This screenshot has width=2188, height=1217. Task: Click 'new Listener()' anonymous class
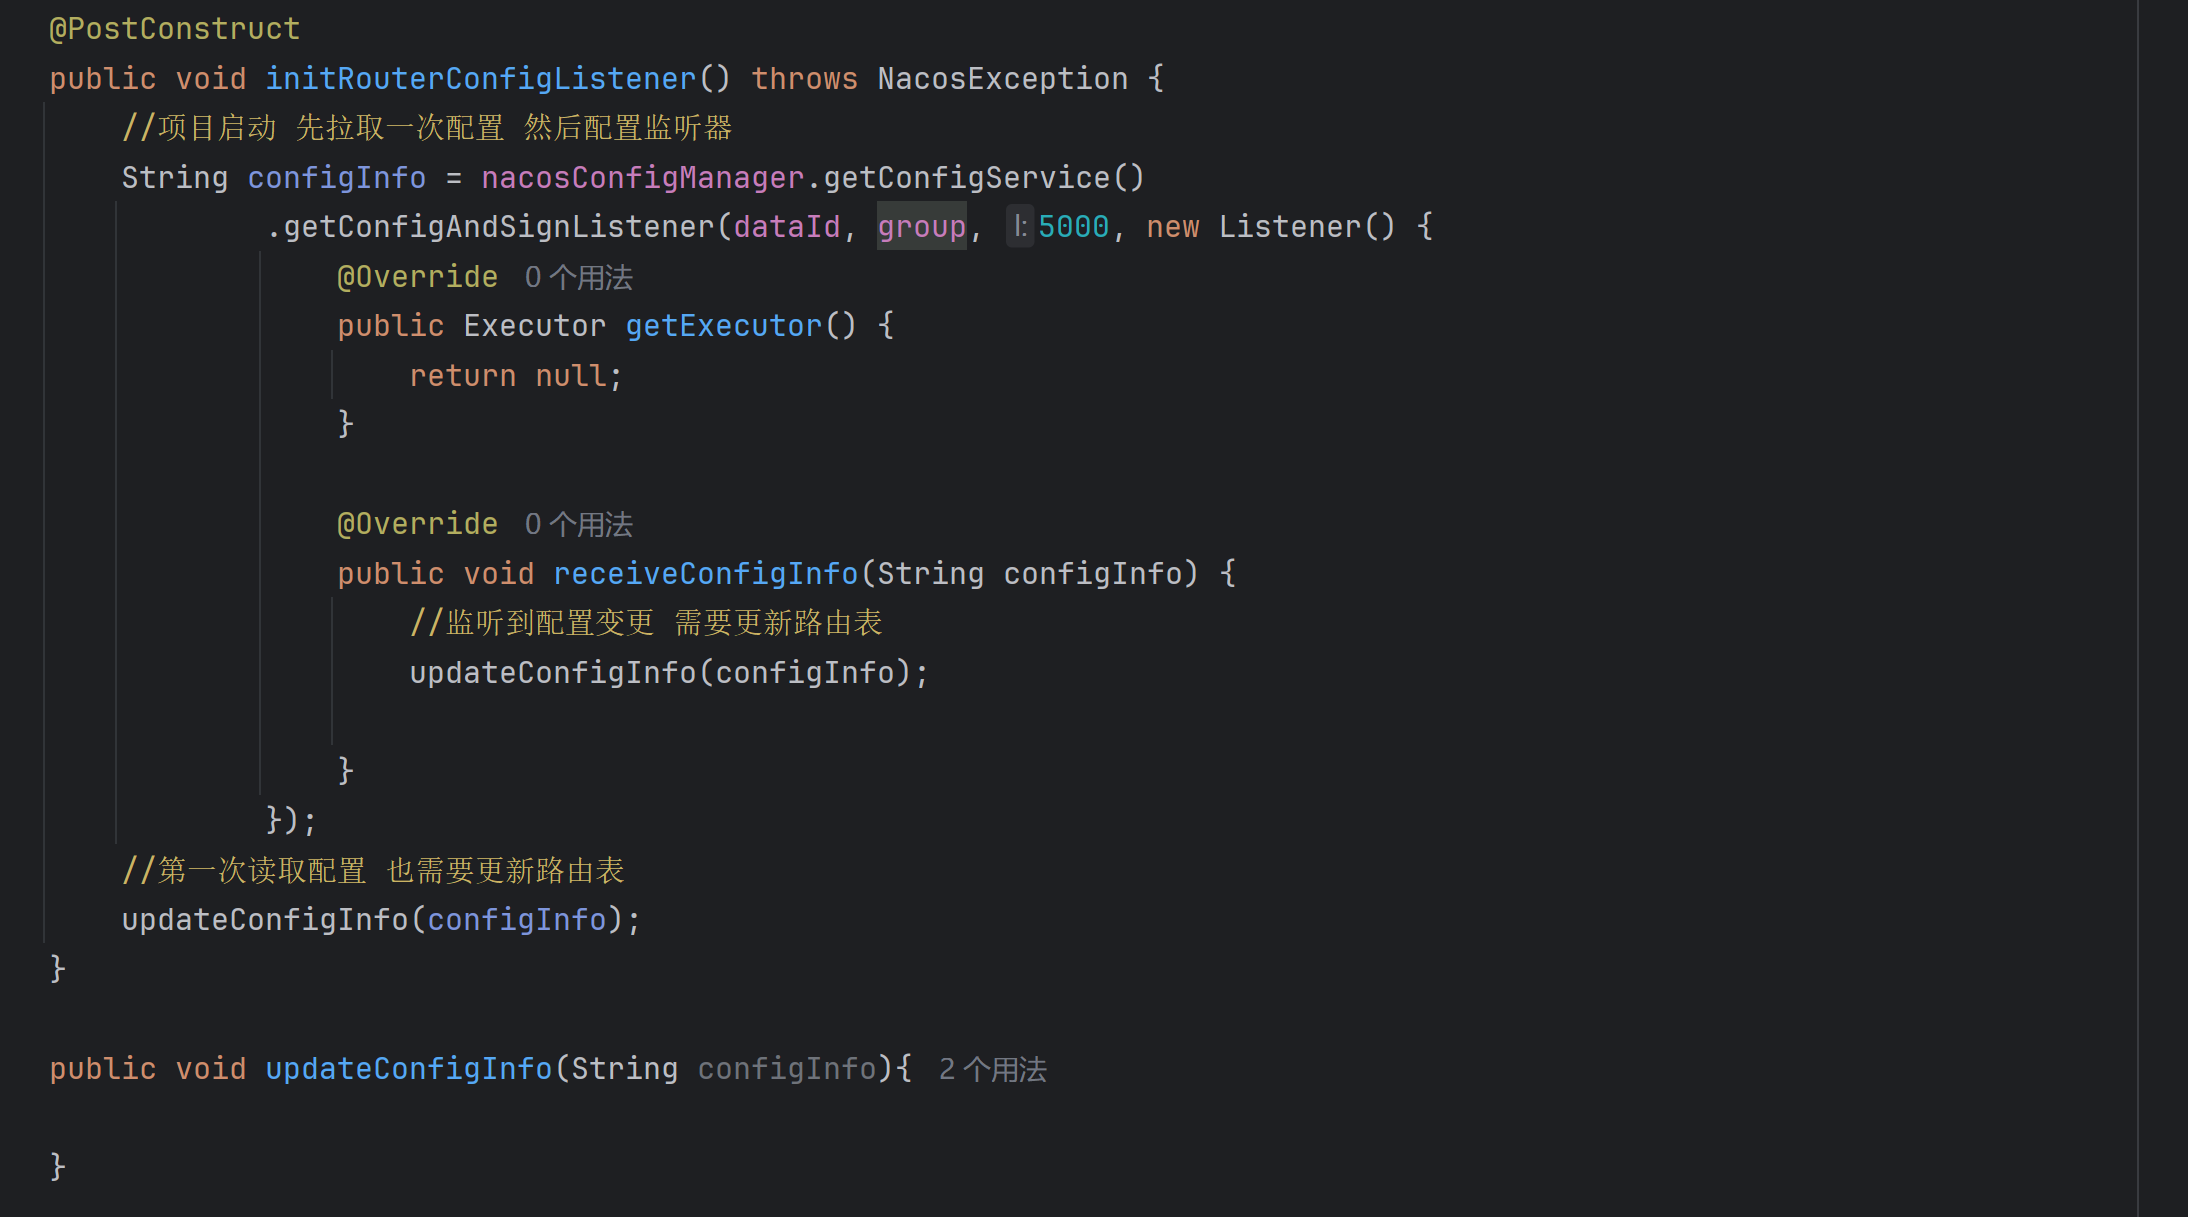(x=1270, y=227)
